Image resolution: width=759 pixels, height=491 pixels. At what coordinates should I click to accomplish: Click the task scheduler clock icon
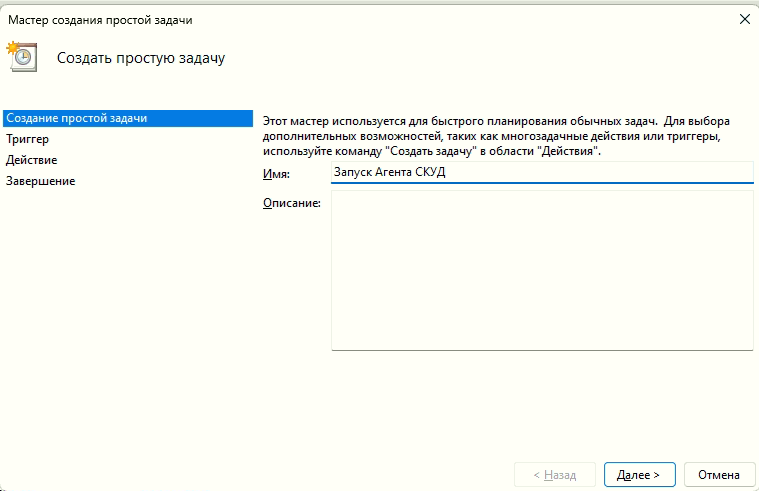tap(22, 57)
